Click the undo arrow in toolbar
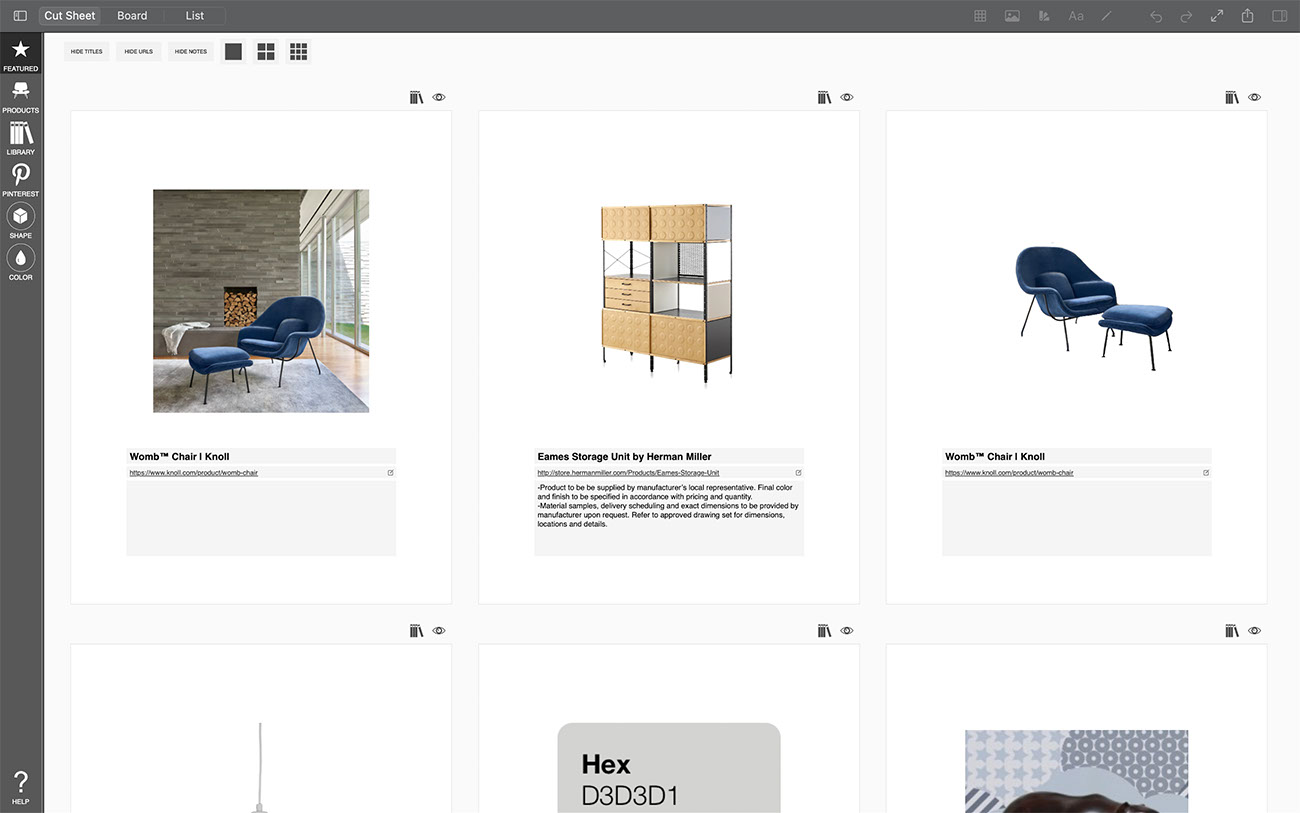 click(1156, 16)
